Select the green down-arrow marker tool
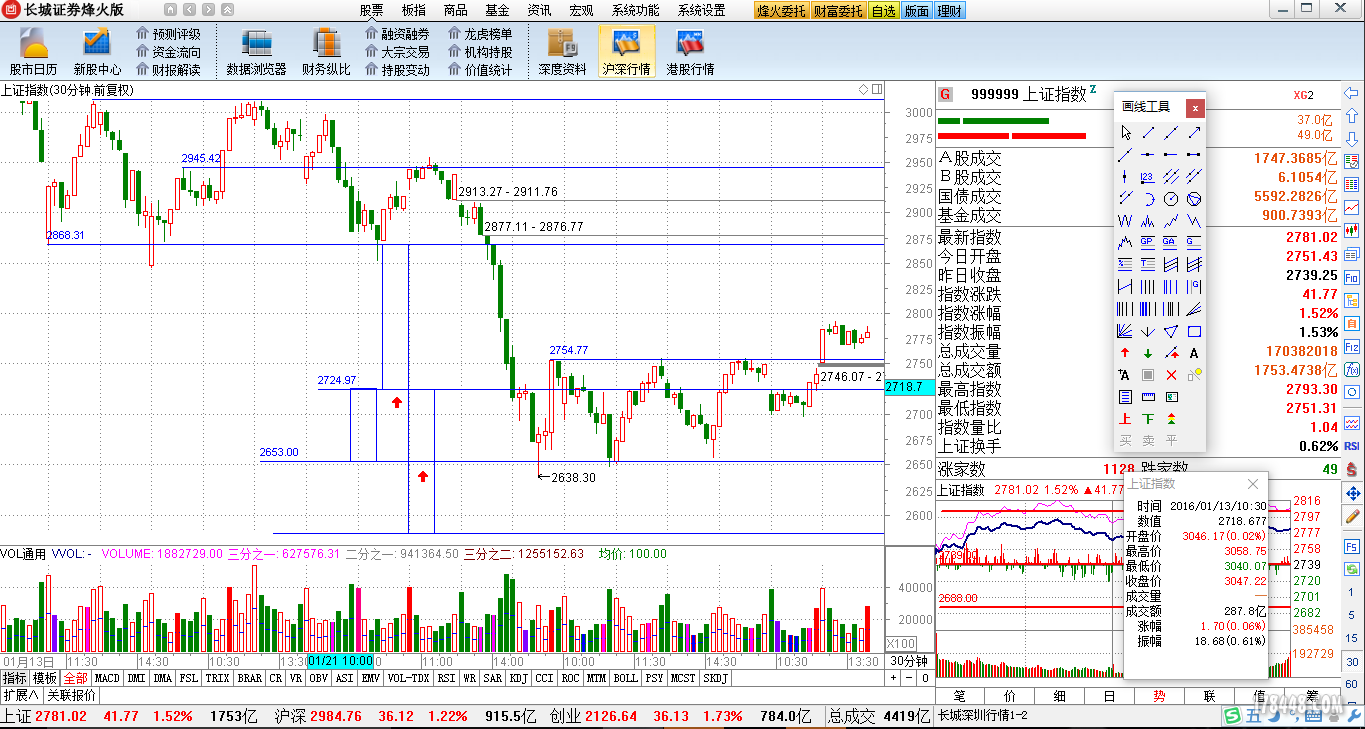The width and height of the screenshot is (1365, 729). 1147,353
